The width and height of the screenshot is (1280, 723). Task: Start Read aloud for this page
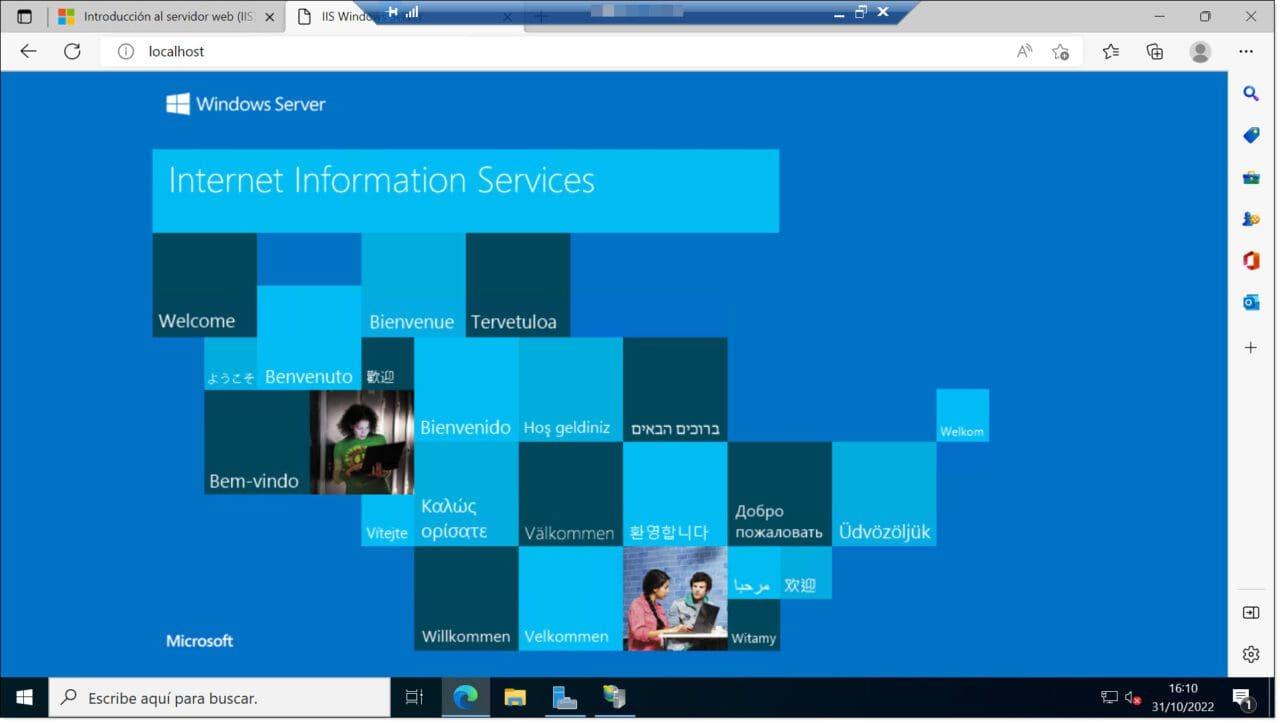(1024, 51)
